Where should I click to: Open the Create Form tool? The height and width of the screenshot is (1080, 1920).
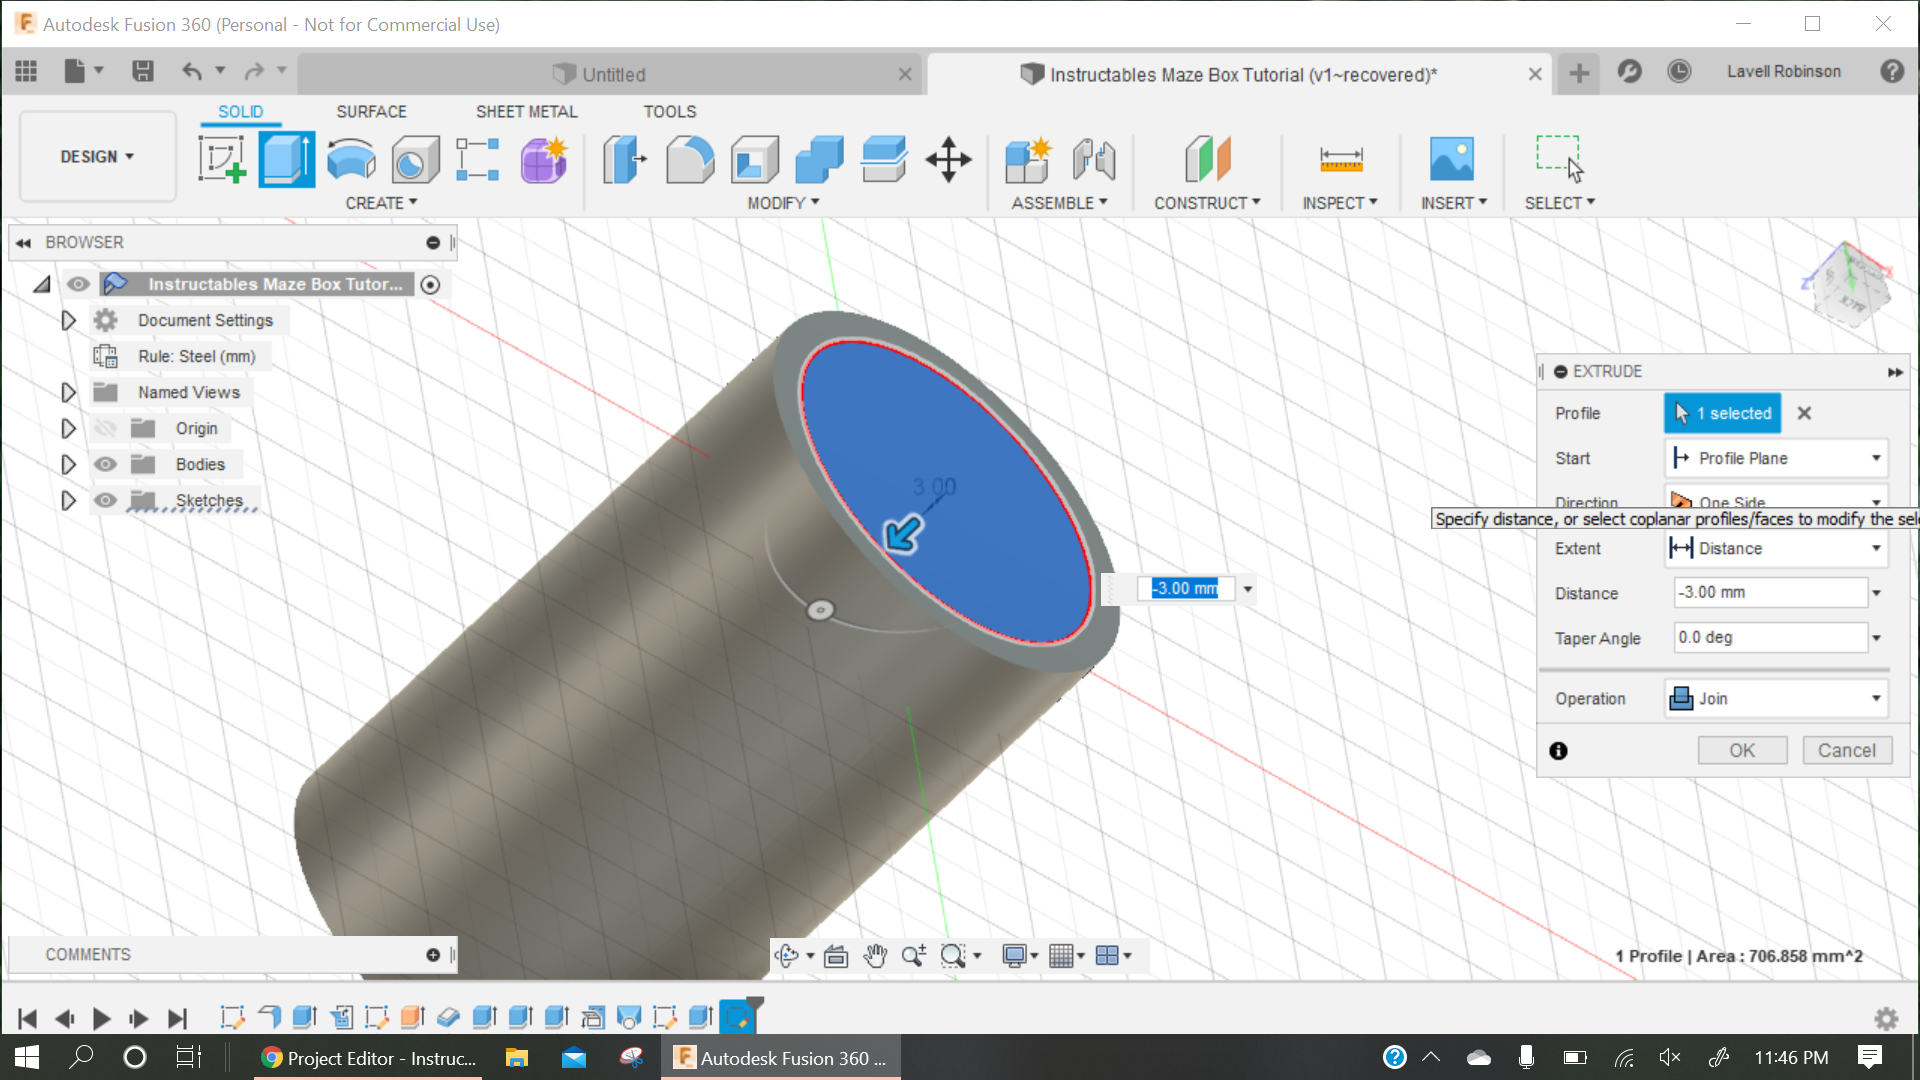click(544, 160)
